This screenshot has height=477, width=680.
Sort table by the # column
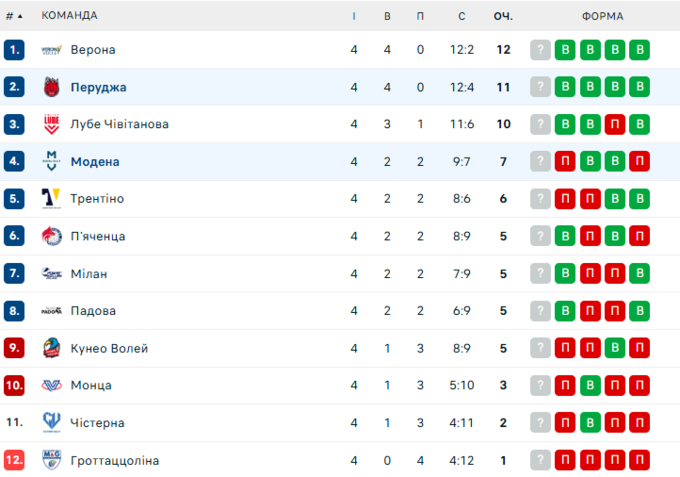[x=14, y=16]
